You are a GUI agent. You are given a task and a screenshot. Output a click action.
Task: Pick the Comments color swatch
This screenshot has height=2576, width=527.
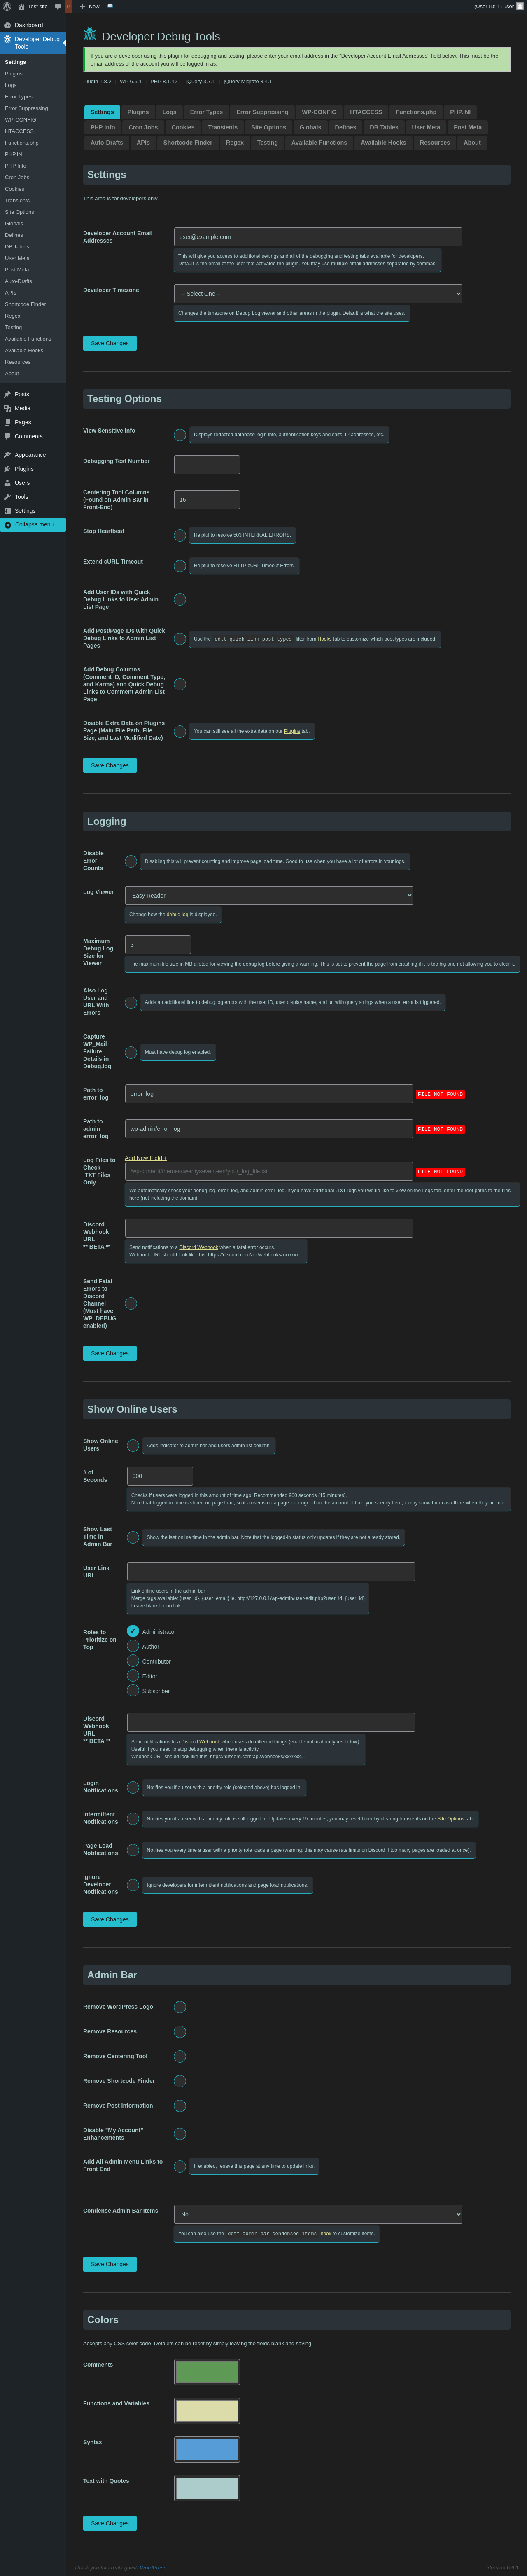point(207,2372)
